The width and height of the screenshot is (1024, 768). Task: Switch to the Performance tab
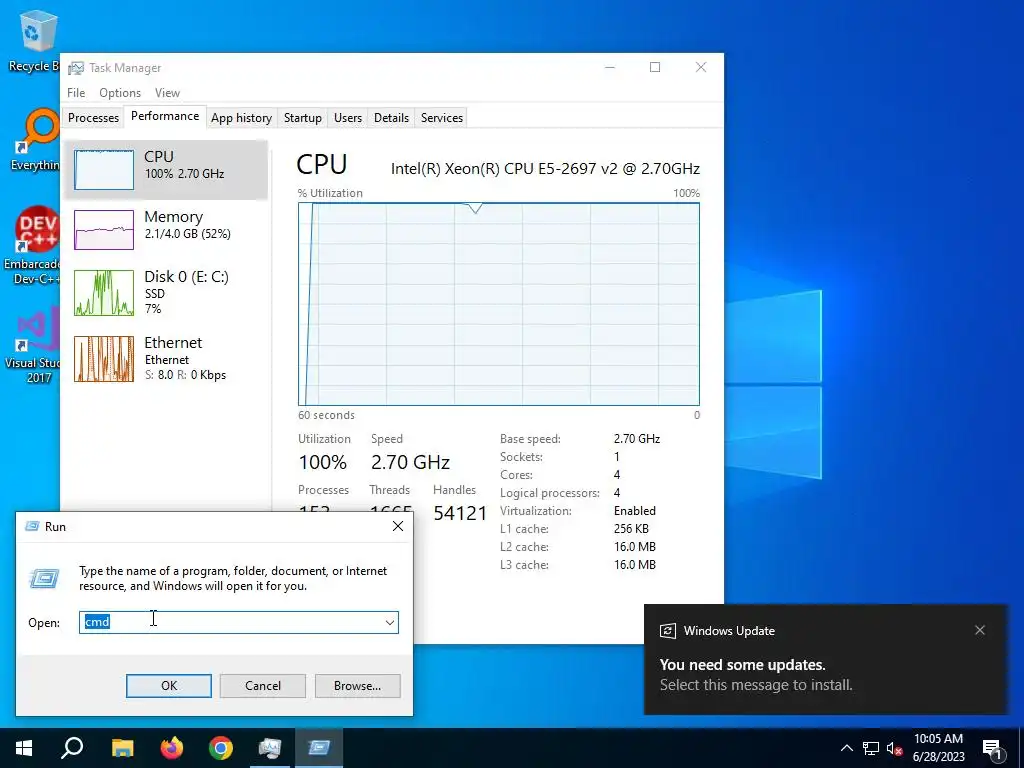165,116
